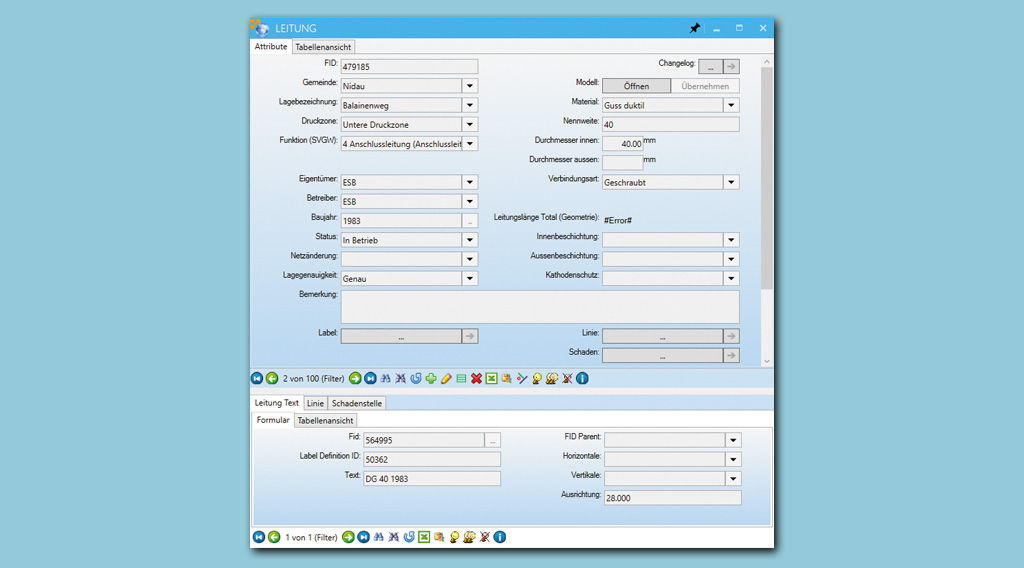This screenshot has height=568, width=1024.
Task: Click Excel export icon in '1 von 1' toolbar
Action: pos(424,537)
